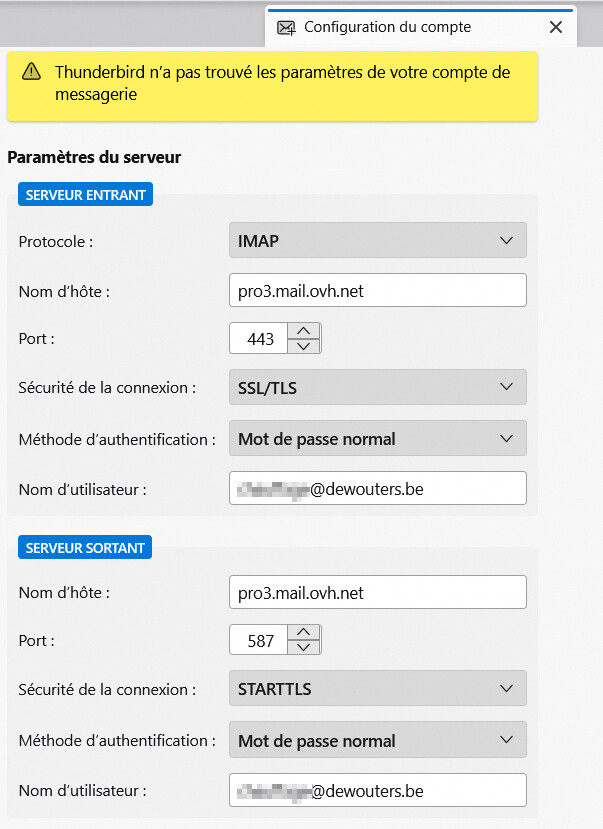Screen dimensions: 603x829
Task: Decrease outgoing port 587 with down arrow
Action: click(303, 647)
